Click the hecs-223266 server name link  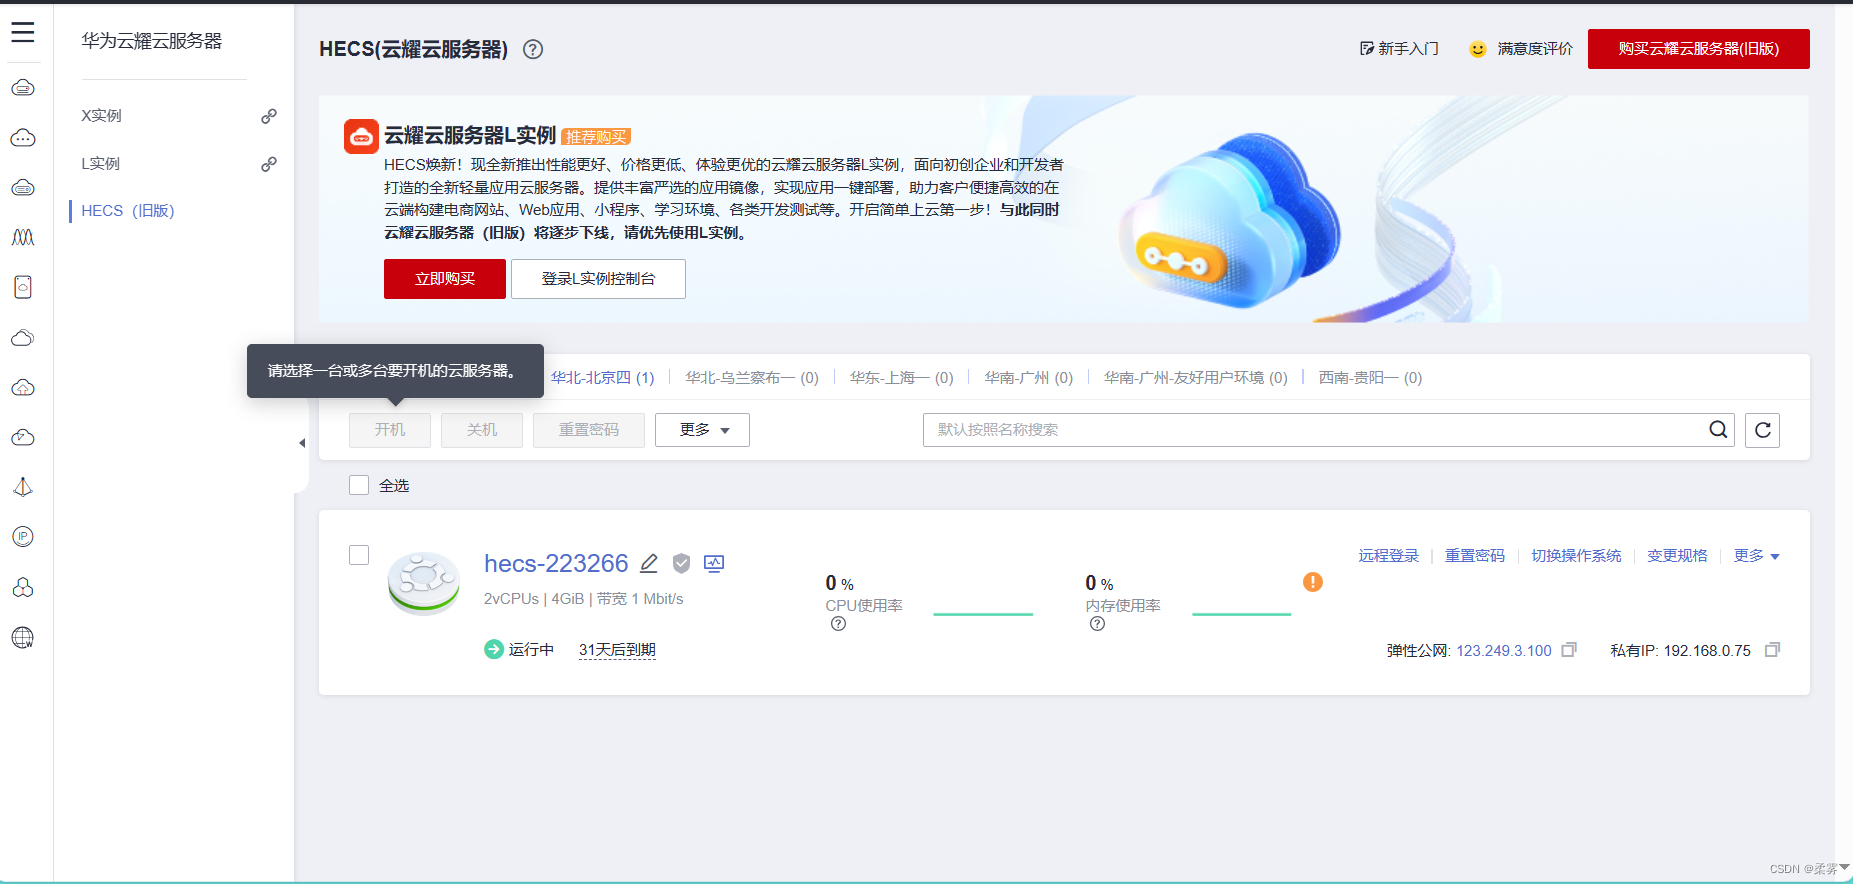click(x=556, y=564)
